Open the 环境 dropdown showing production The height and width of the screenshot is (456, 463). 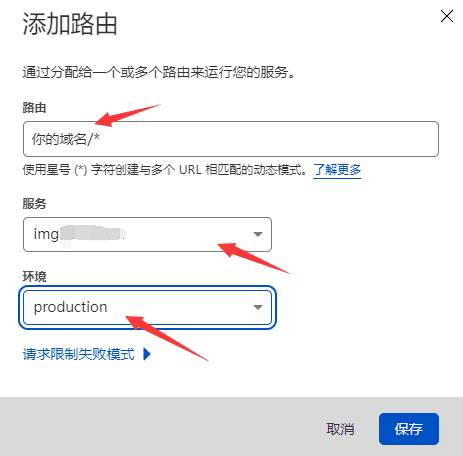tap(147, 307)
